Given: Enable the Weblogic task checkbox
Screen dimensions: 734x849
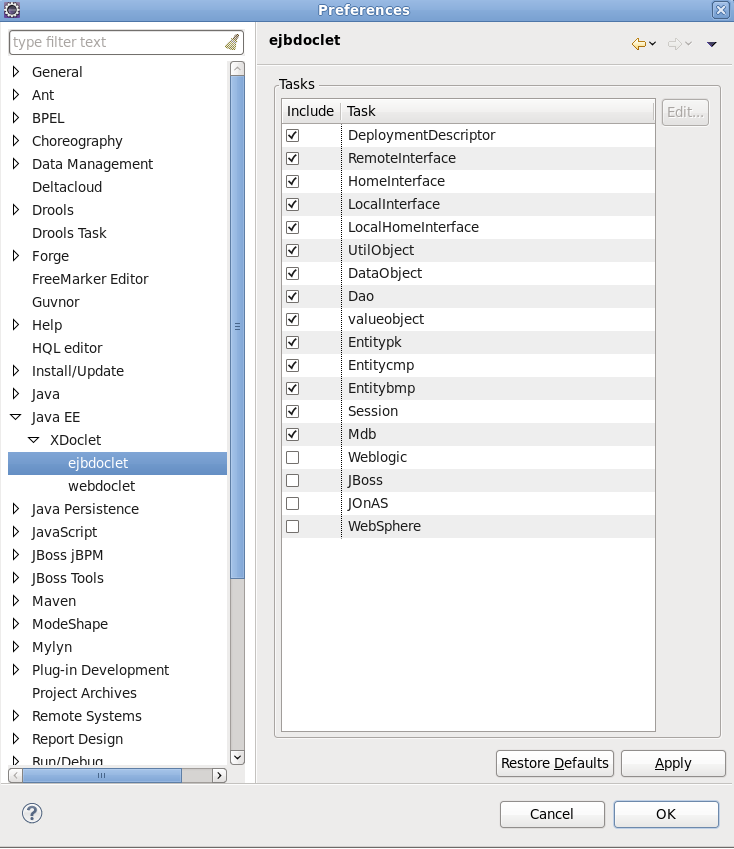Looking at the screenshot, I should pos(293,457).
